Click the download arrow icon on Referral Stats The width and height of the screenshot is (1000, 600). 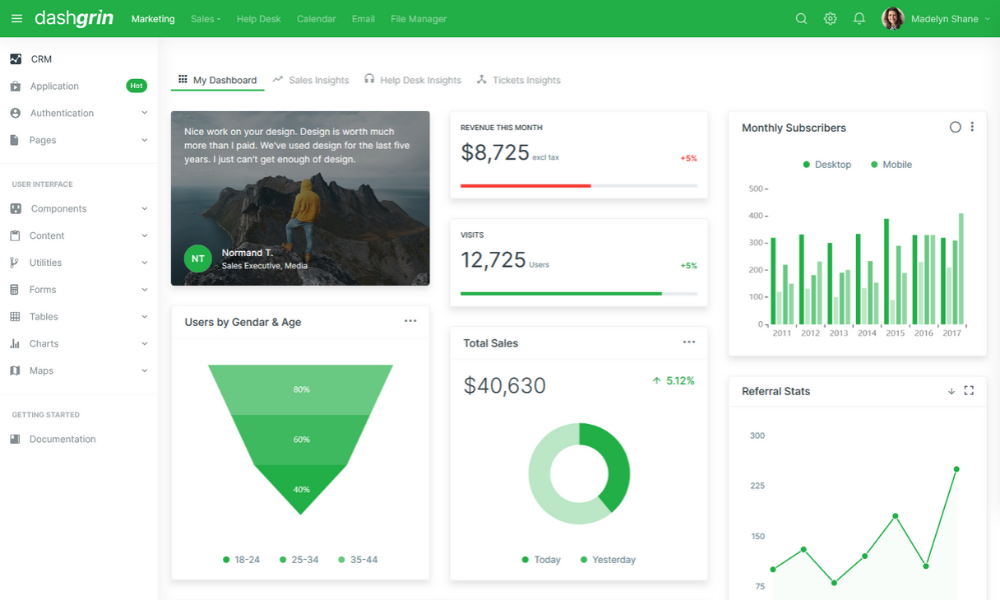click(951, 391)
